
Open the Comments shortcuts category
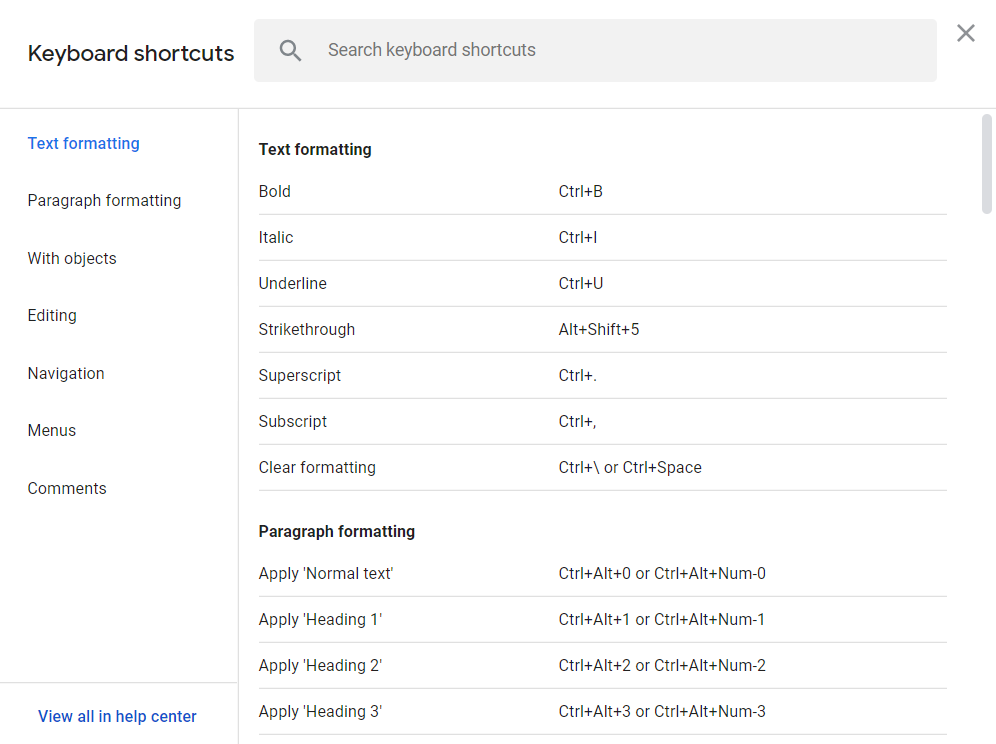(67, 488)
